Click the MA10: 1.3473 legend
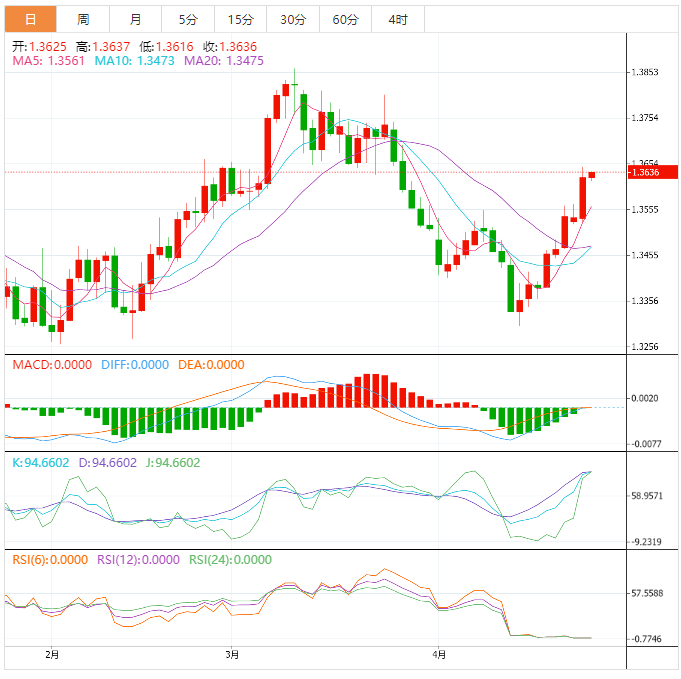The image size is (681, 679). tap(135, 60)
